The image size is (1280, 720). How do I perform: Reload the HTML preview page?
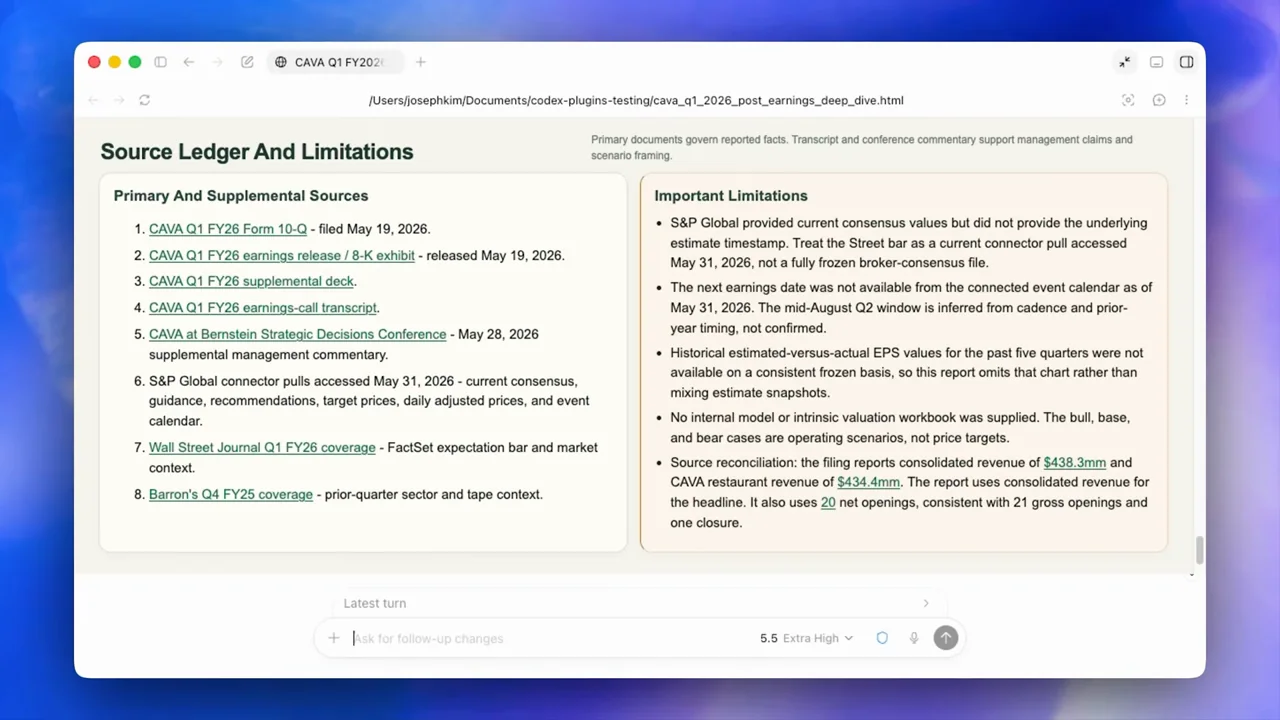coord(145,100)
